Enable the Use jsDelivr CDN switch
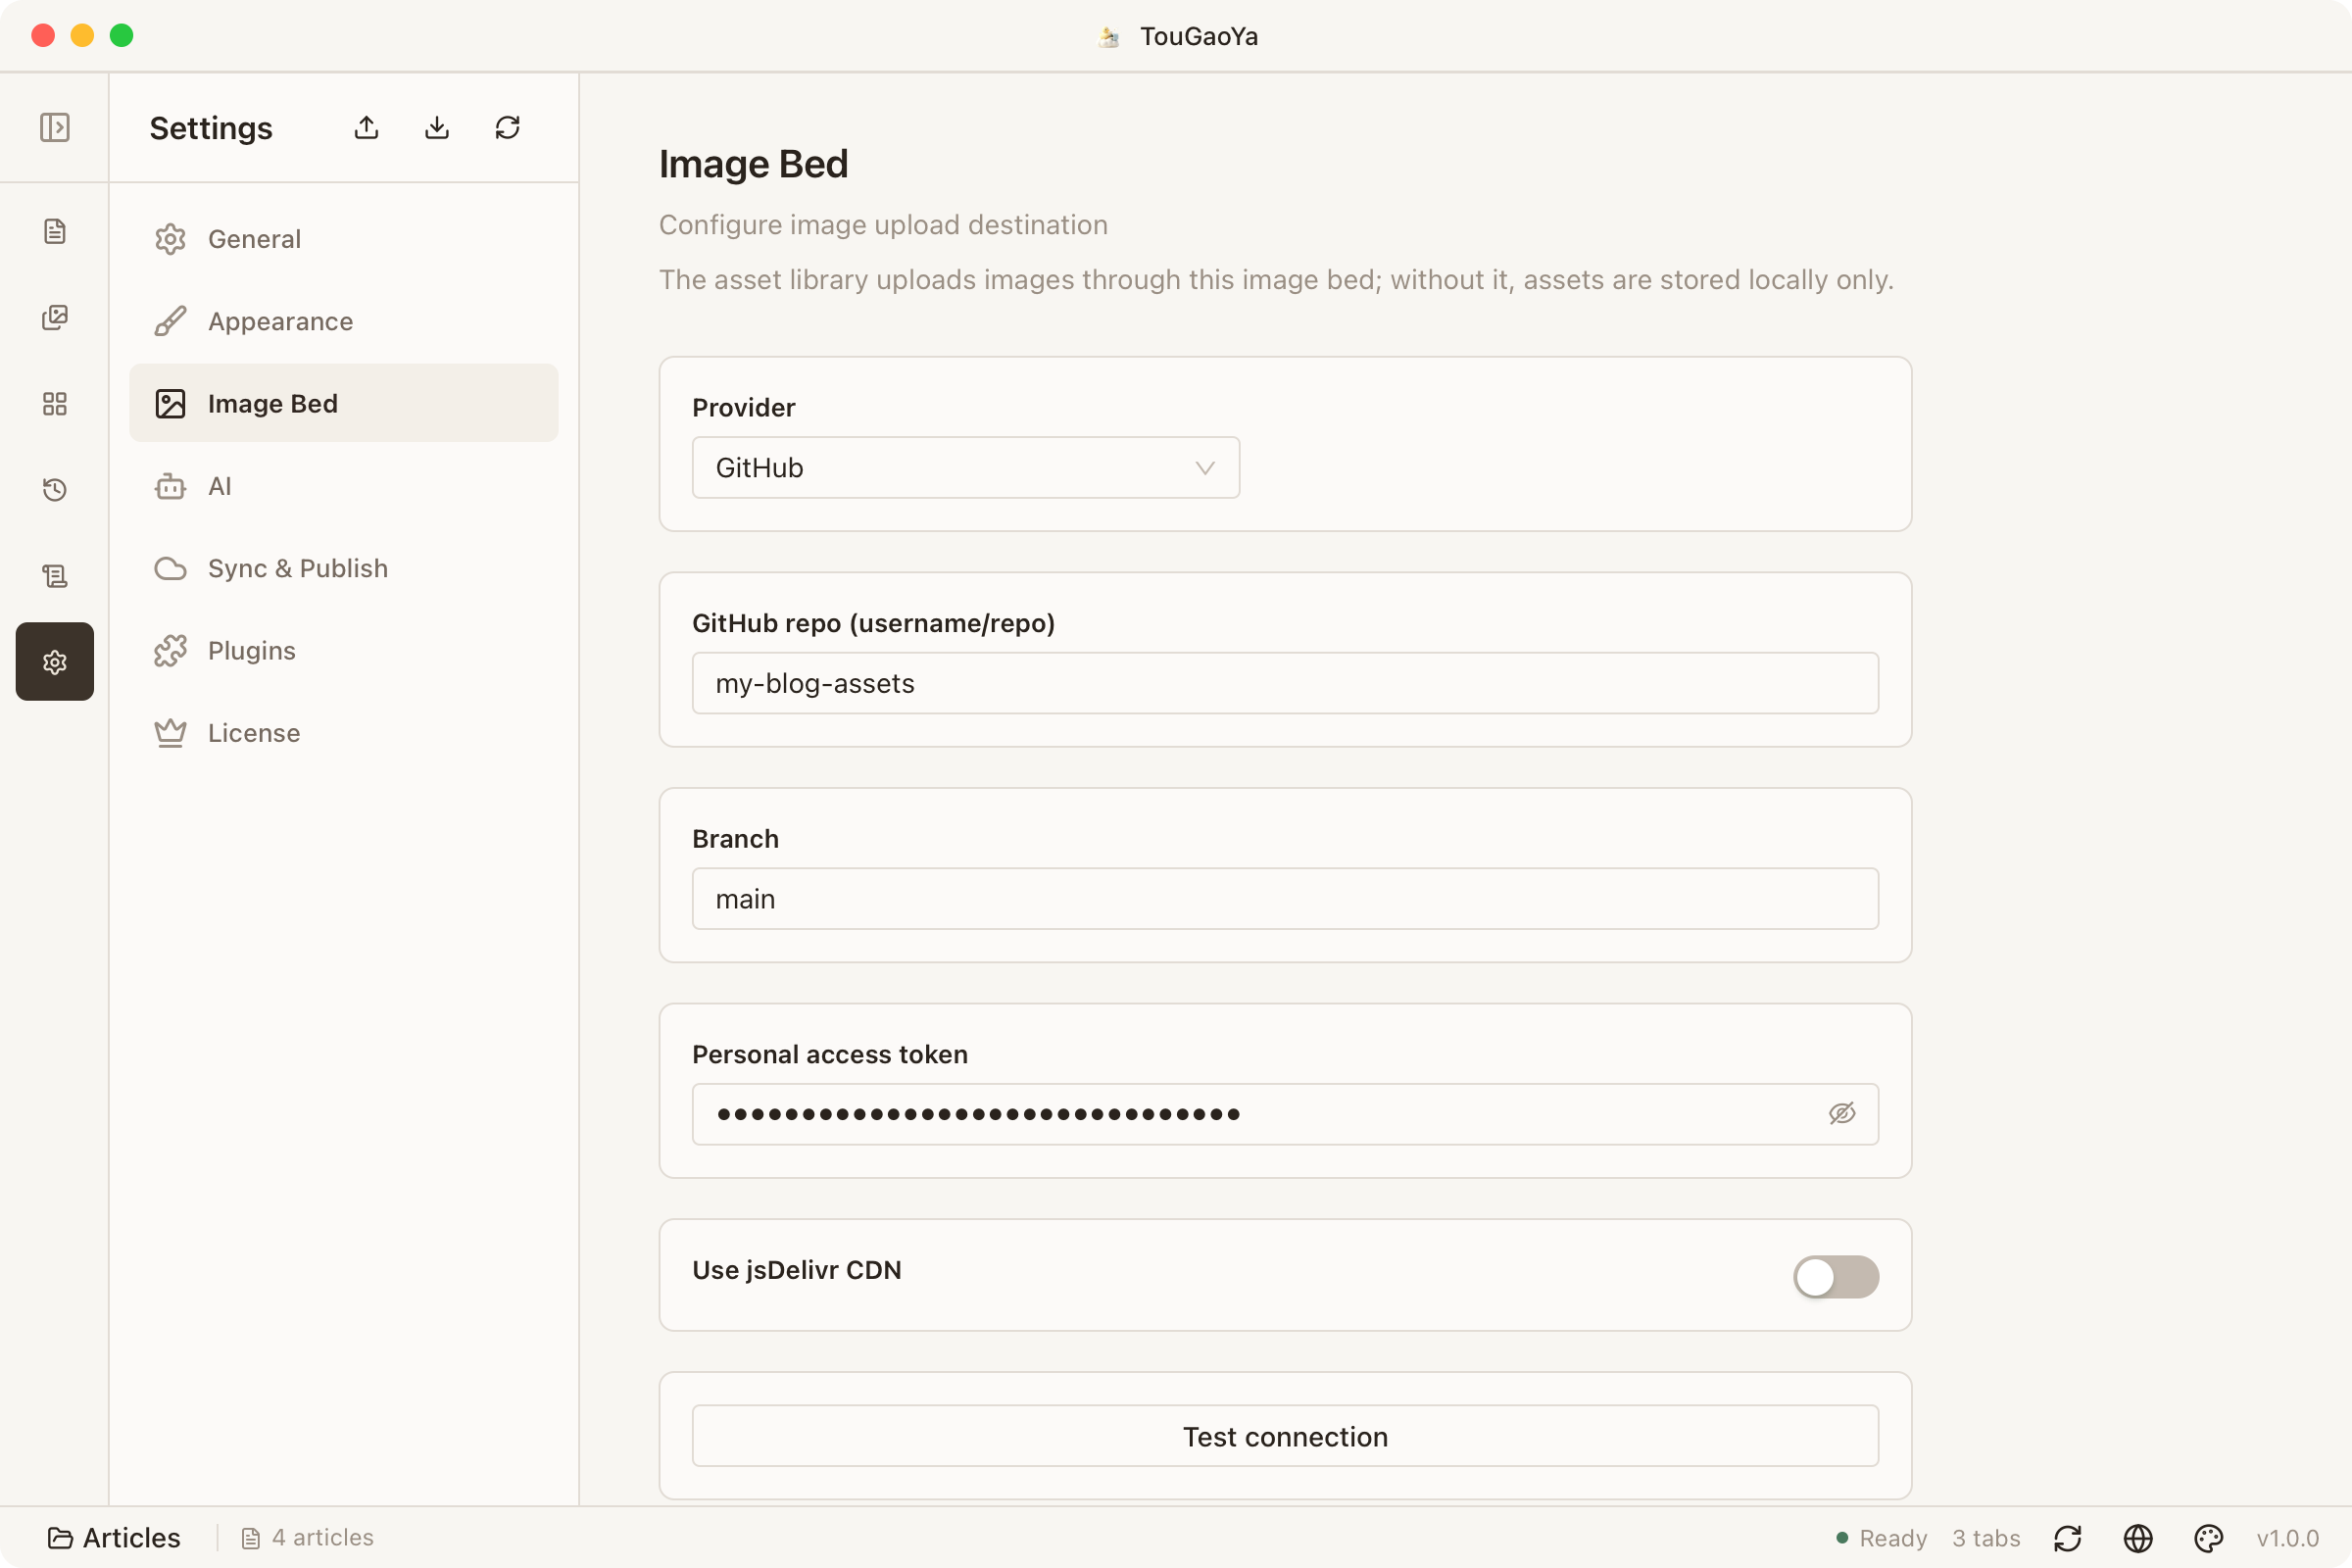 [1836, 1276]
